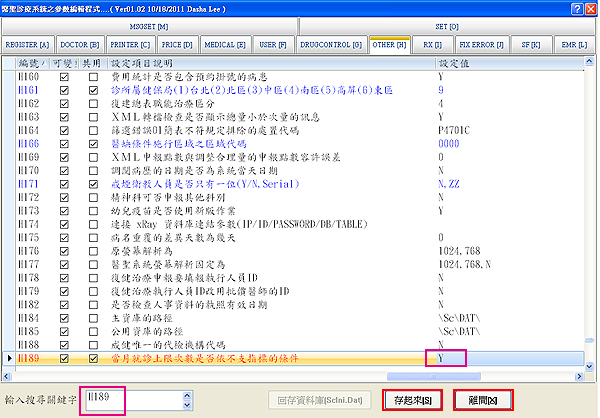Open the FIX ERROR [J] tab
Viewport: 600px width, 418px height.
(x=483, y=45)
